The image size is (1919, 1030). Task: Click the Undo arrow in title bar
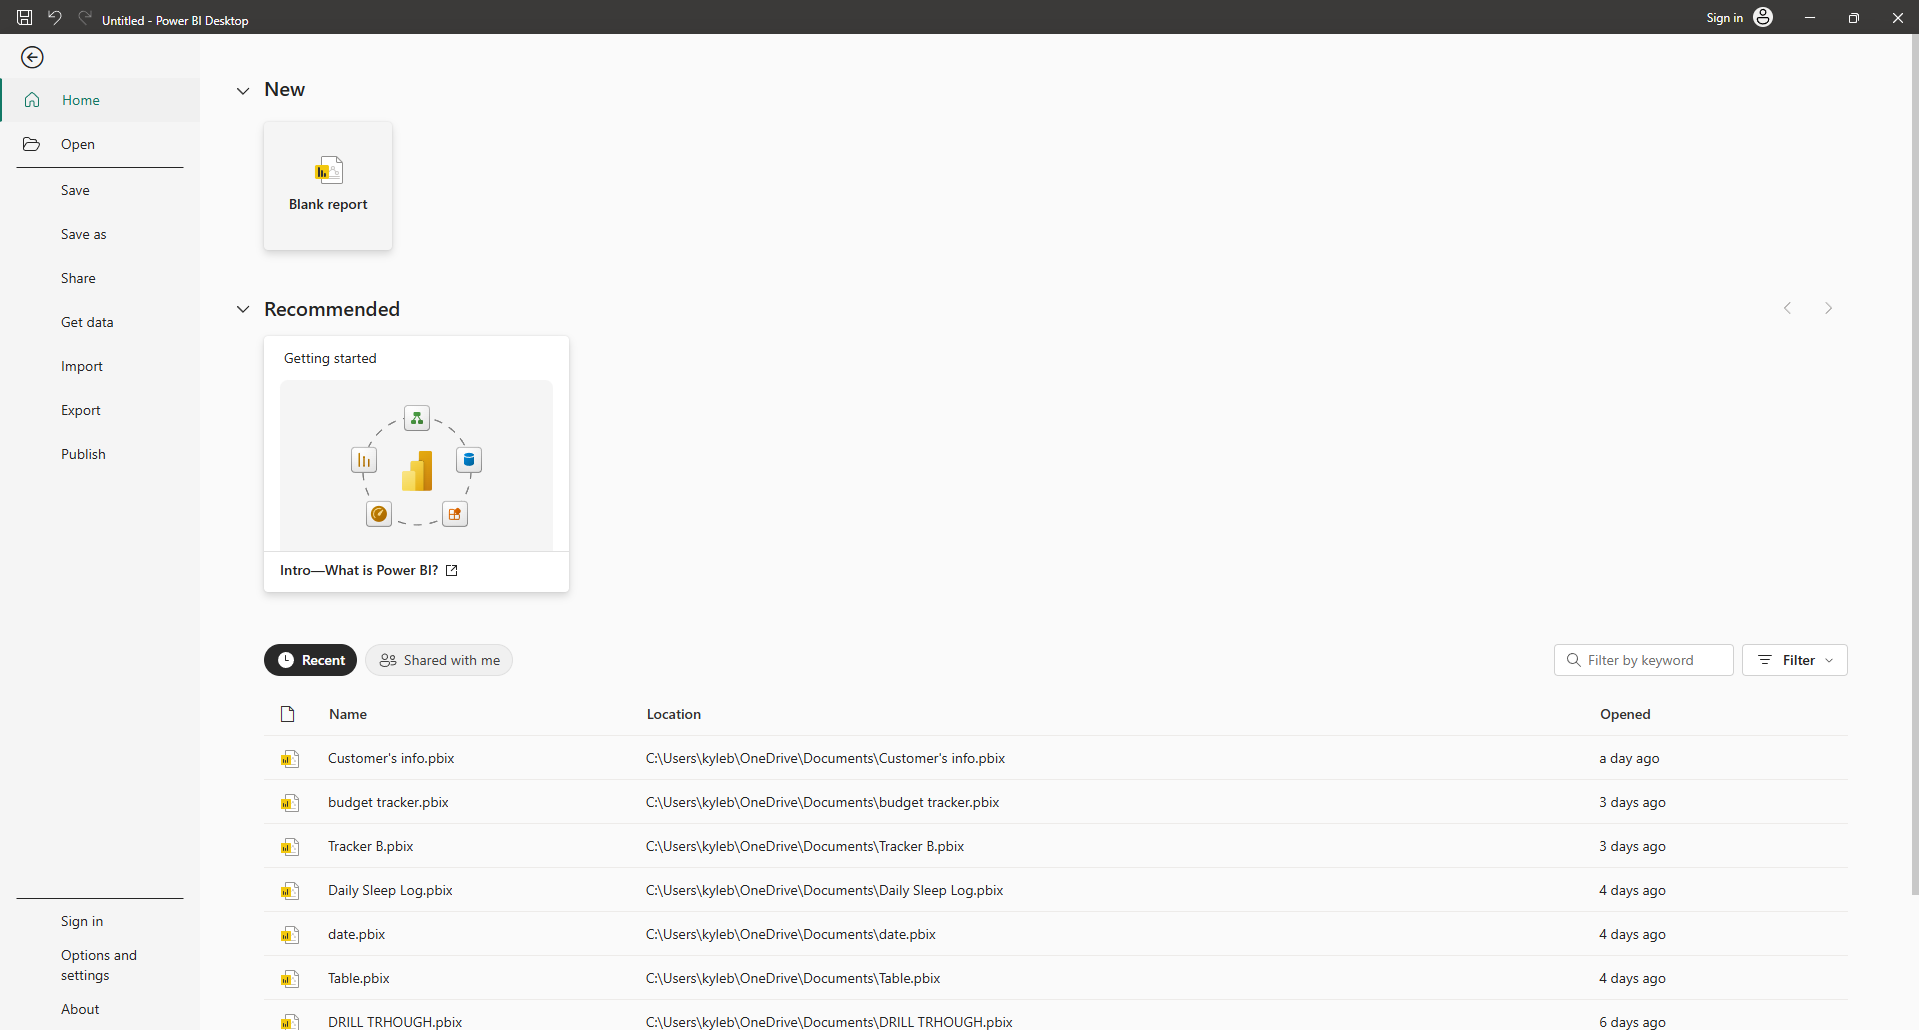tap(55, 17)
